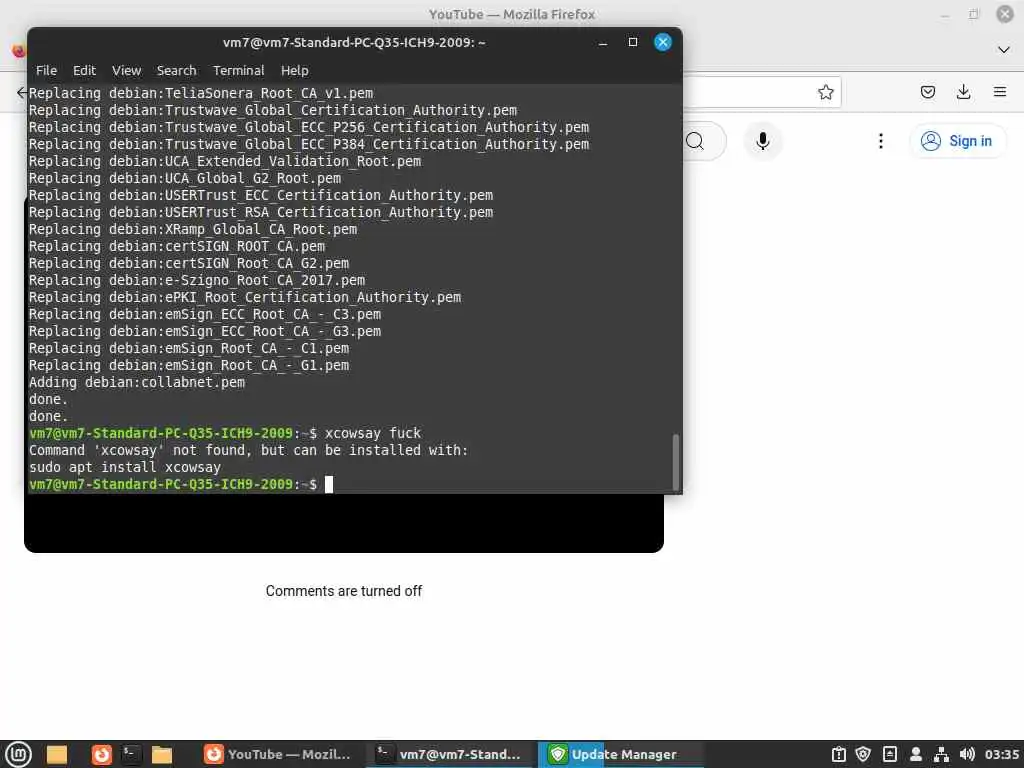
Task: Click Firefox back arrow button
Action: (21, 92)
